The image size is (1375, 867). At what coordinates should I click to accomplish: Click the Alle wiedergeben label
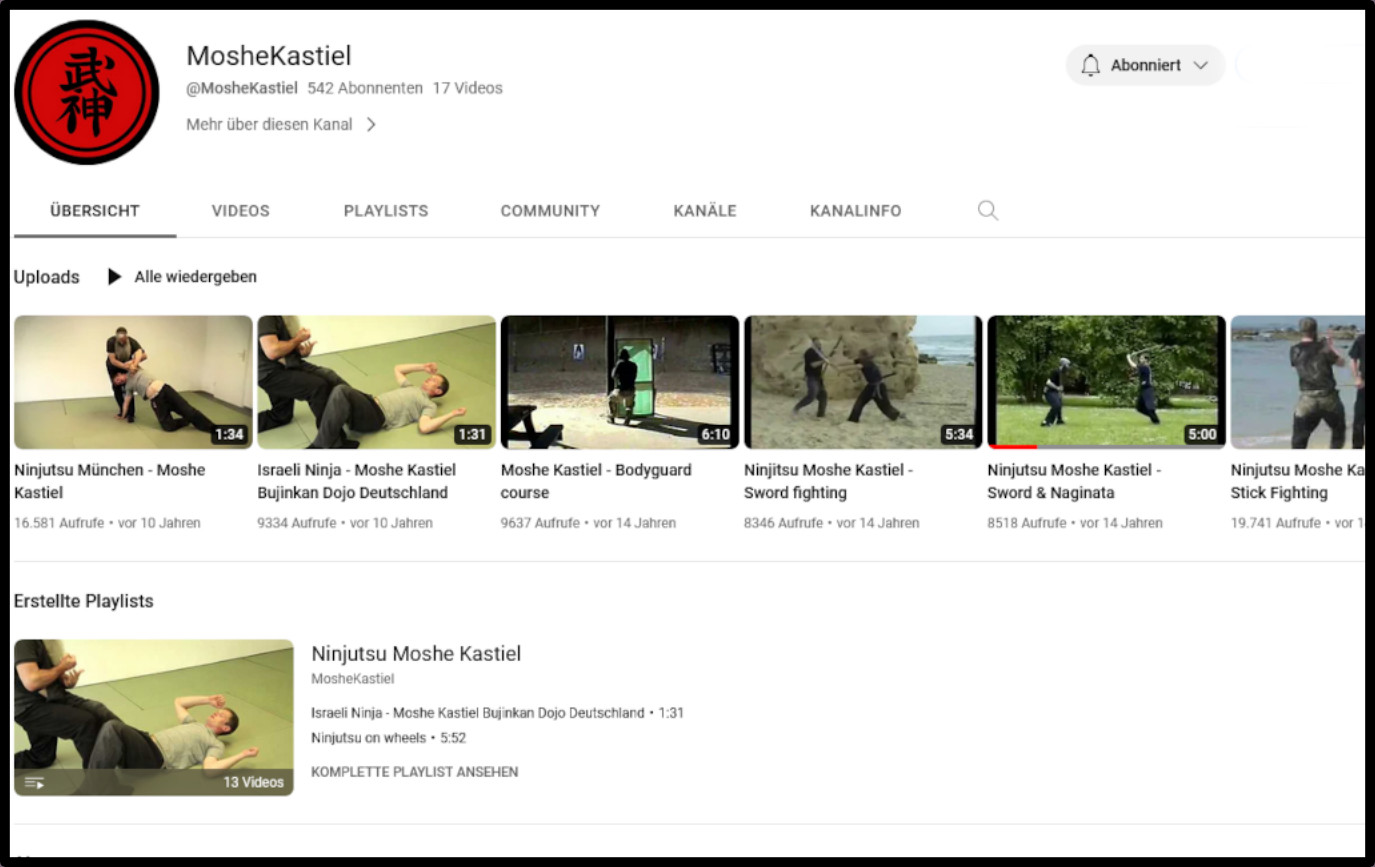196,277
